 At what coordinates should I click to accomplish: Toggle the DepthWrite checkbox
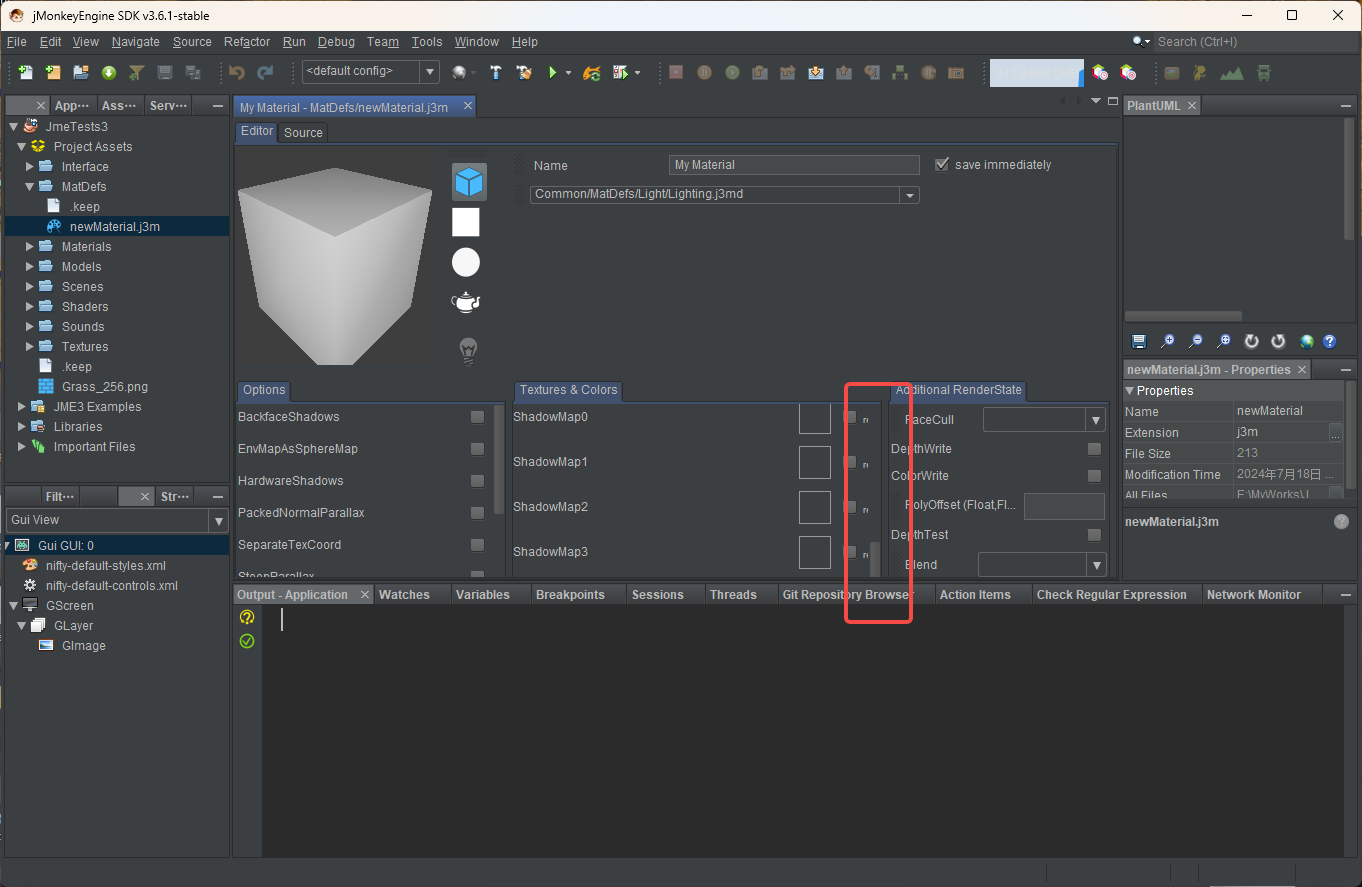(1094, 449)
